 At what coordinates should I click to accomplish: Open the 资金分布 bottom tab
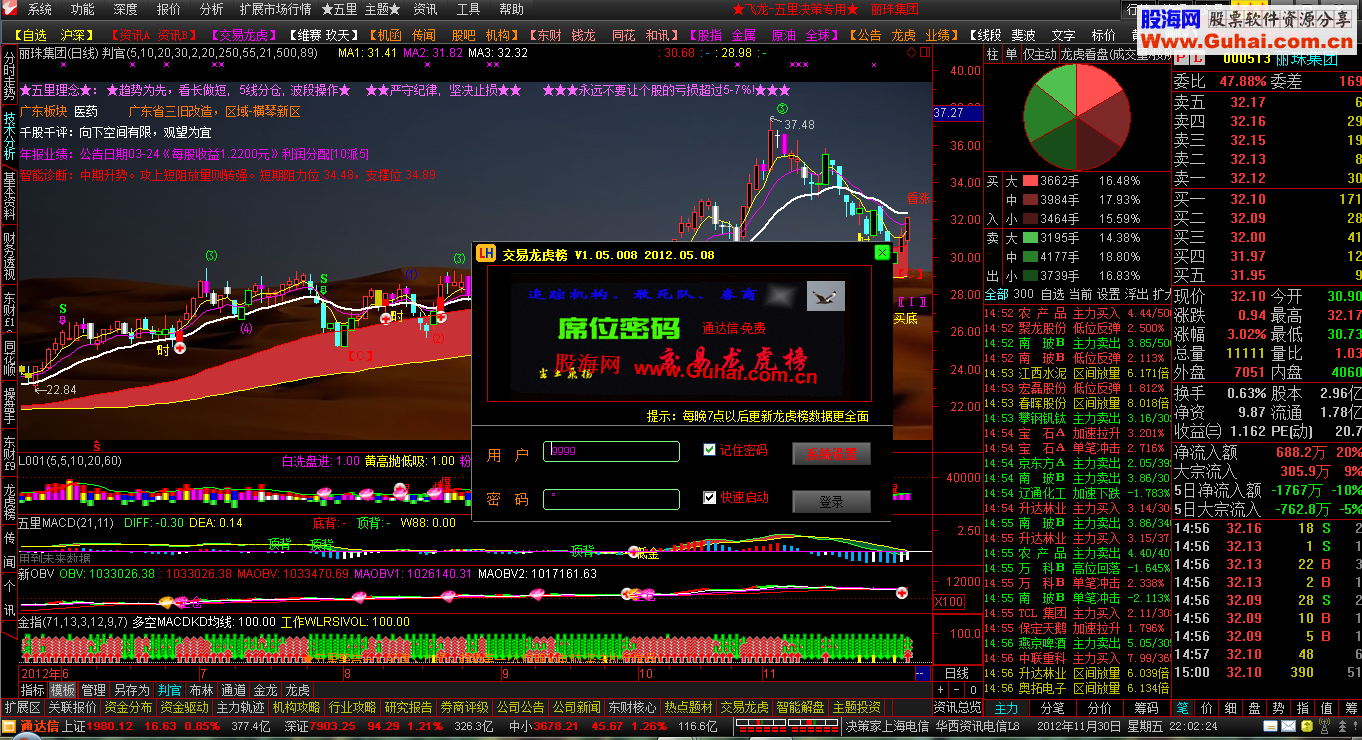(128, 707)
